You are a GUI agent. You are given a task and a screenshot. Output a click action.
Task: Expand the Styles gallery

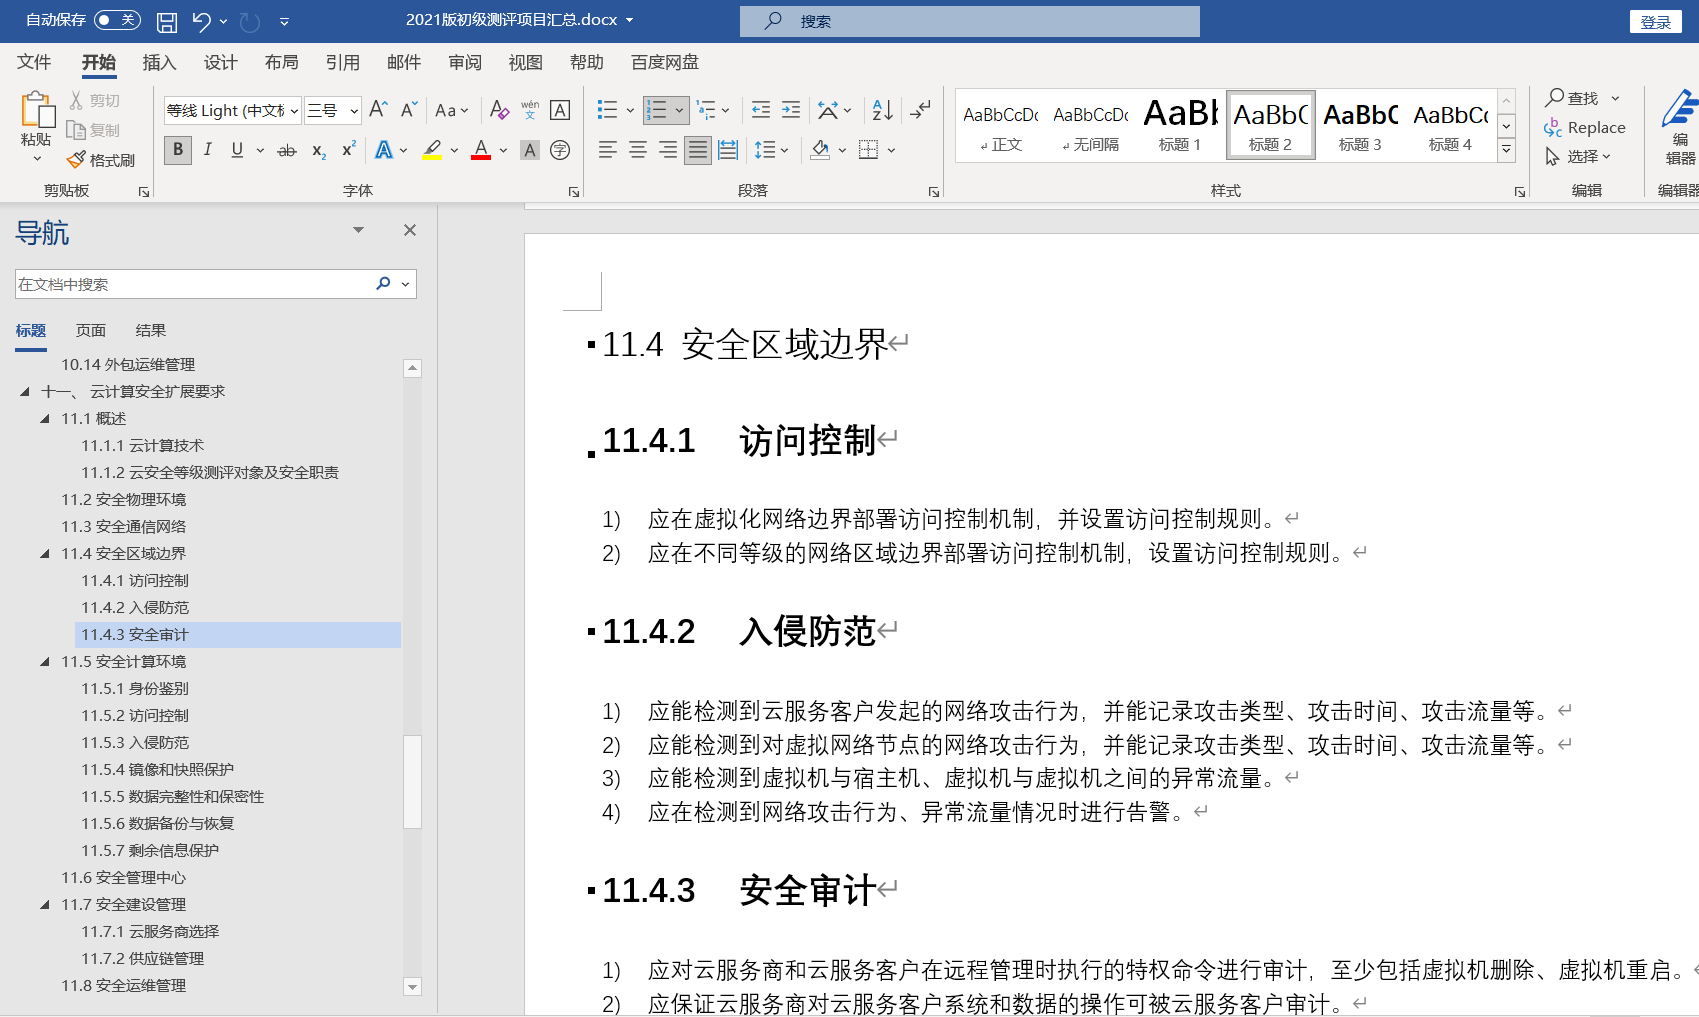(1506, 150)
